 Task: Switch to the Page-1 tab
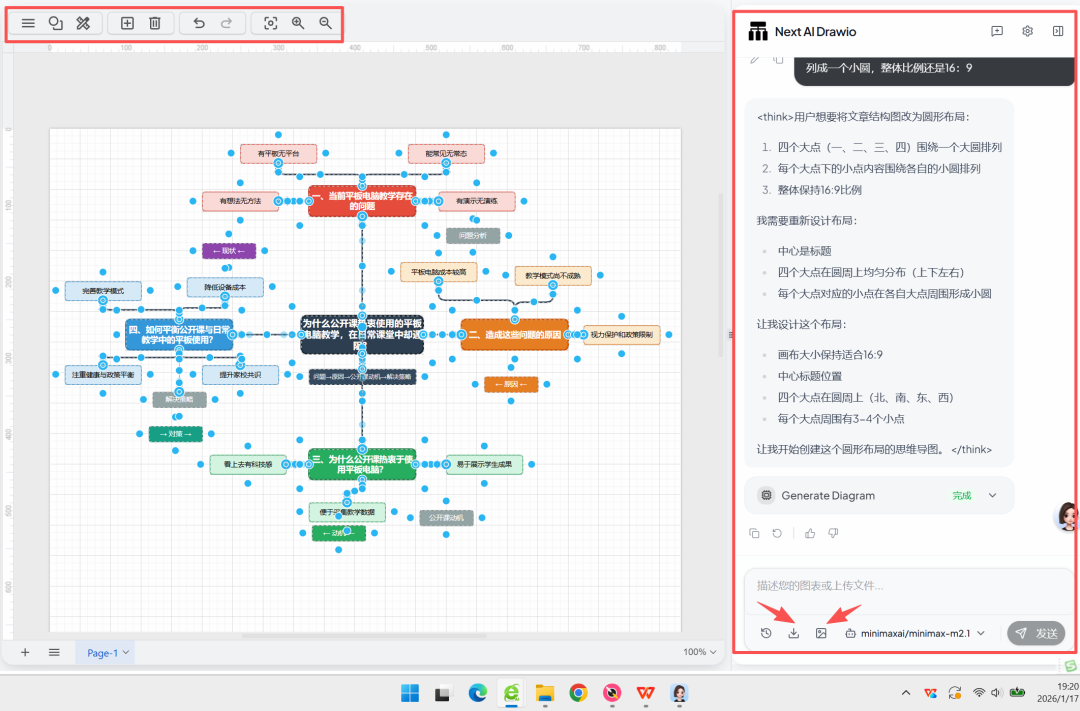104,652
